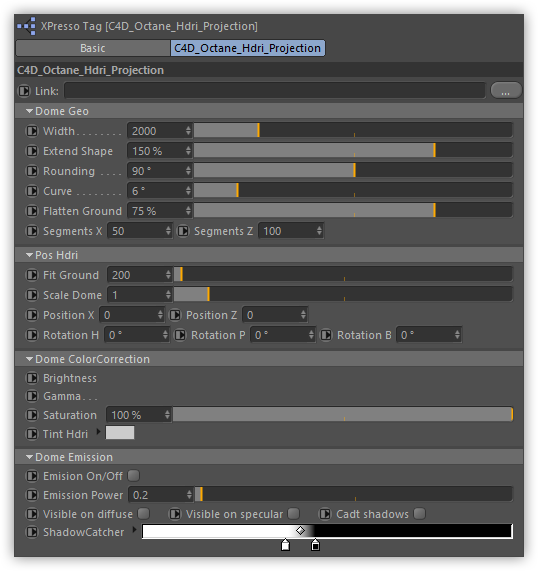This screenshot has height=571, width=538.
Task: Click the Saturation value stepper arrows
Action: 167,415
